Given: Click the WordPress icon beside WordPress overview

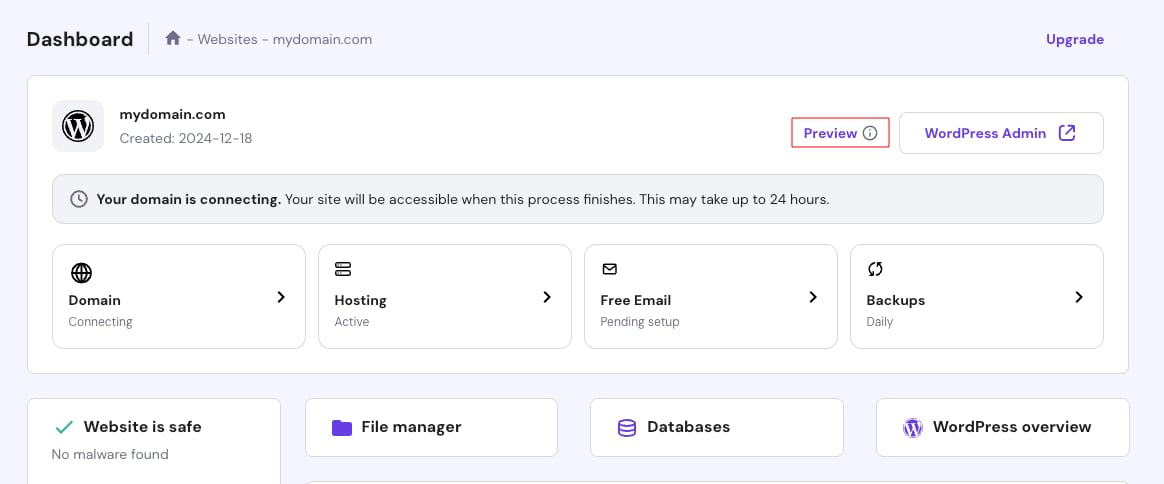Looking at the screenshot, I should [912, 428].
